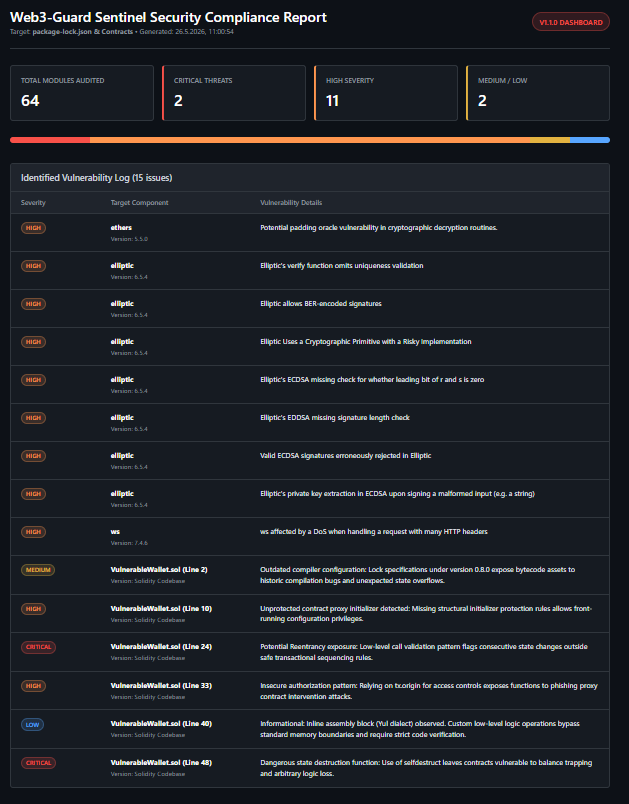This screenshot has width=629, height=804.
Task: Click elliptic name in EDDSA signature length row
Action: pyautogui.click(x=122, y=417)
